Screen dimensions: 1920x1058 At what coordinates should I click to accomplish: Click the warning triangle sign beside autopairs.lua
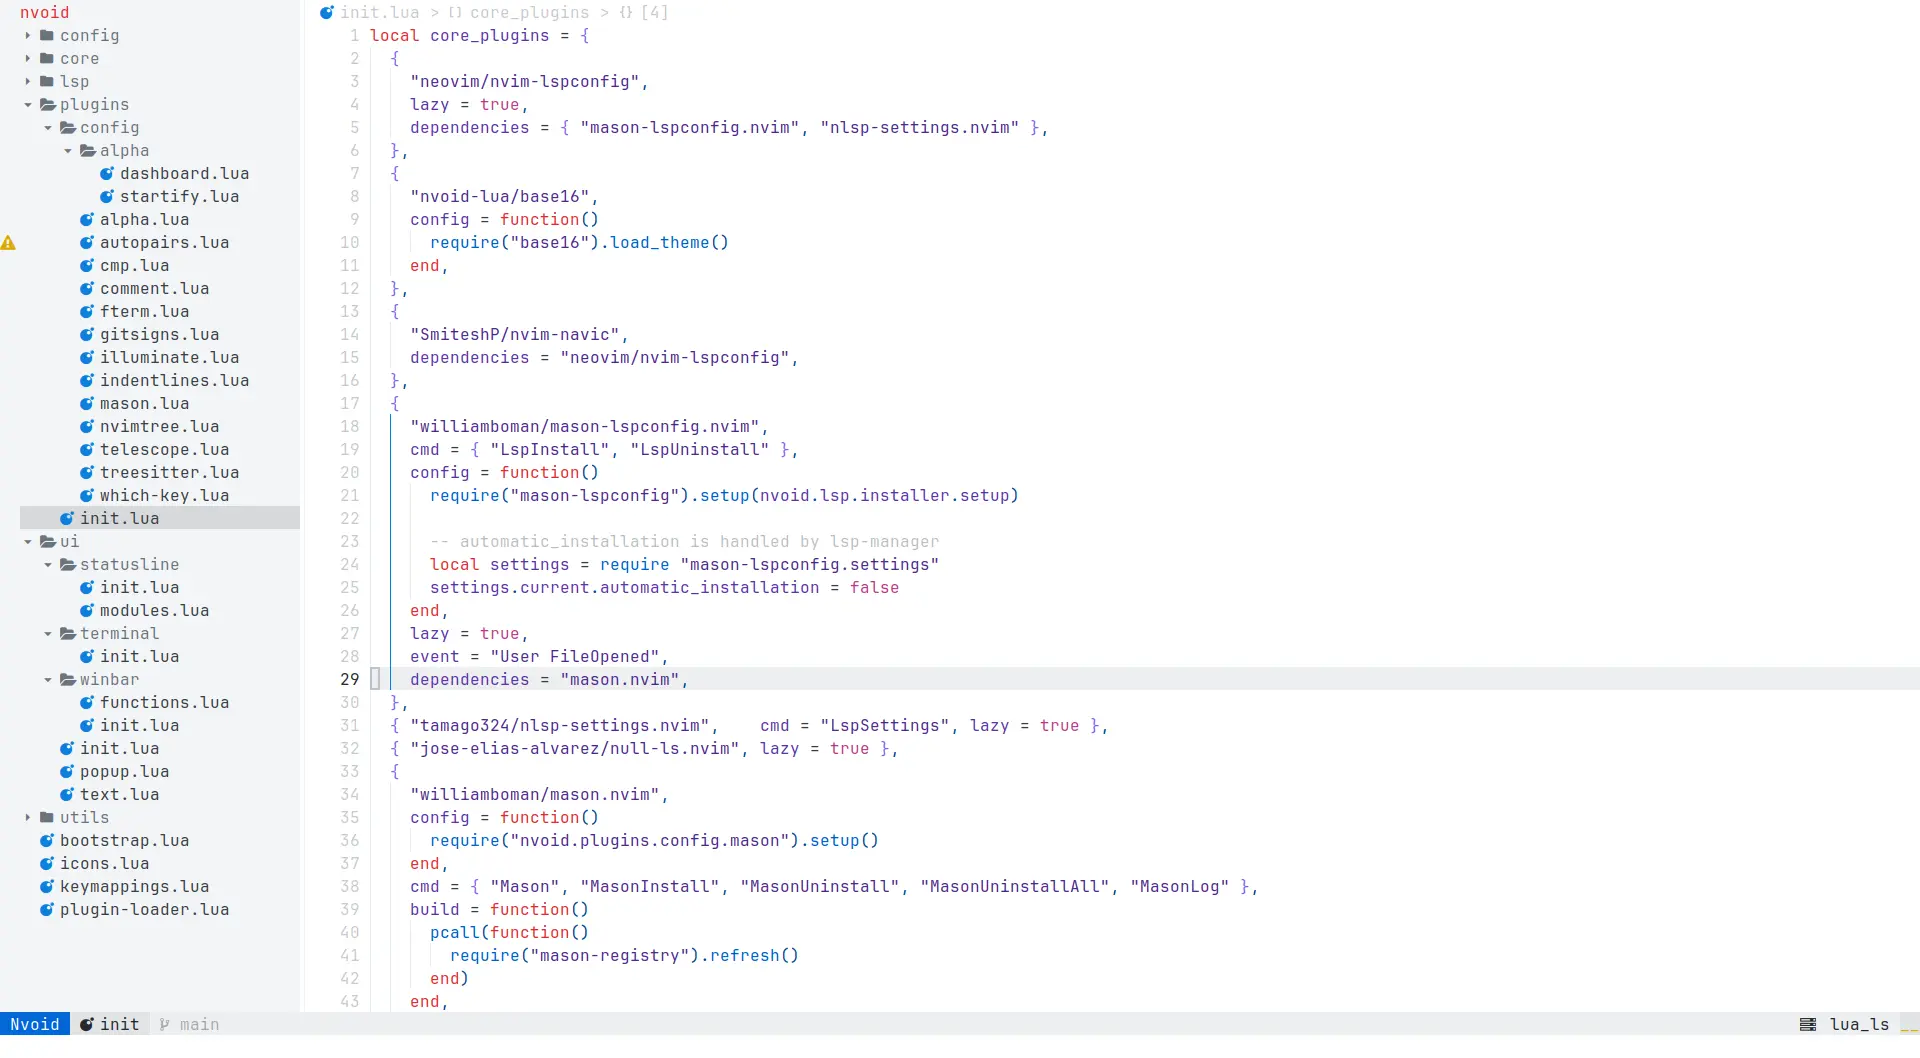point(8,243)
